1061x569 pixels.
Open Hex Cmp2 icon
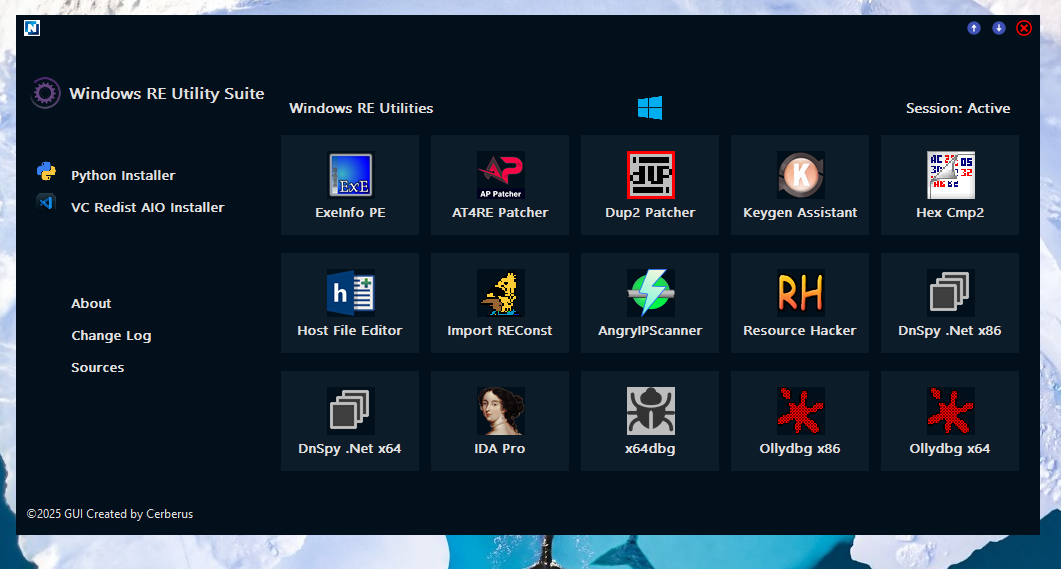951,175
